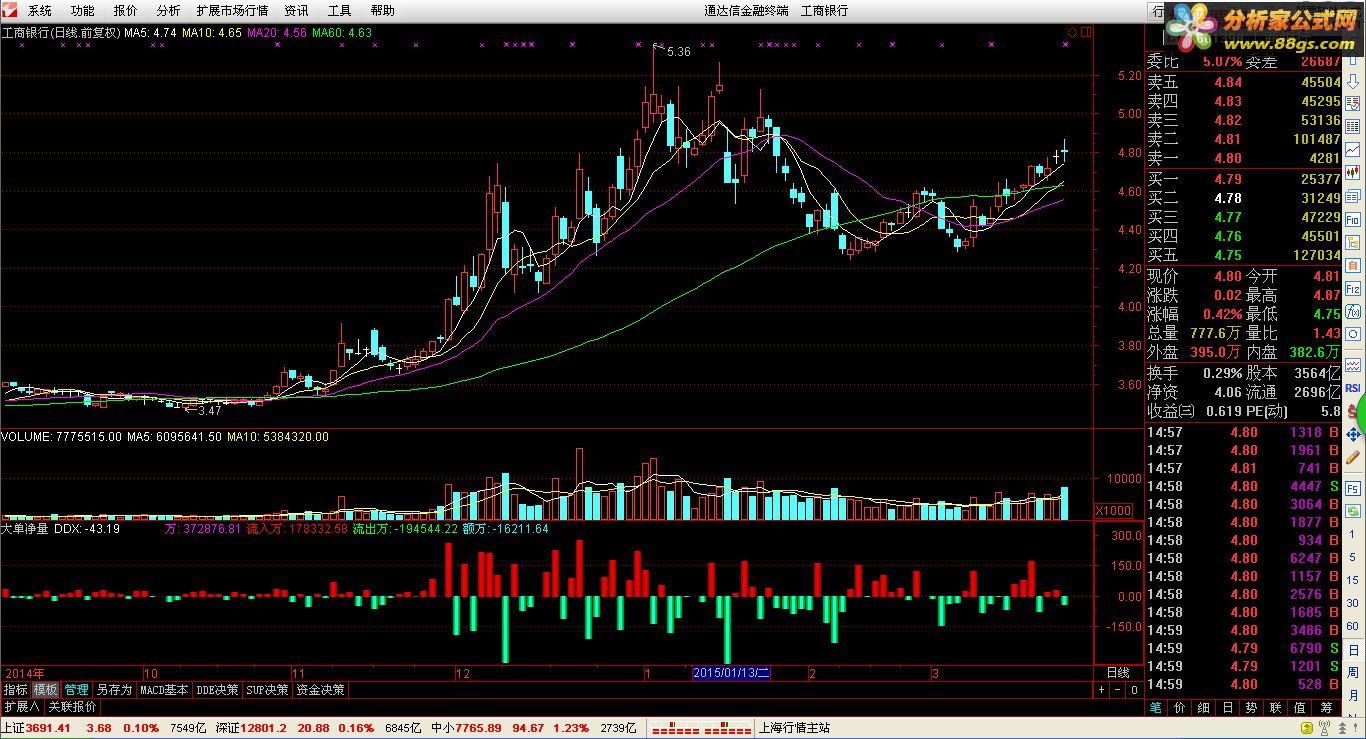Click the circle-in-square sidebar icon
The width and height of the screenshot is (1366, 739).
pos(1353,333)
